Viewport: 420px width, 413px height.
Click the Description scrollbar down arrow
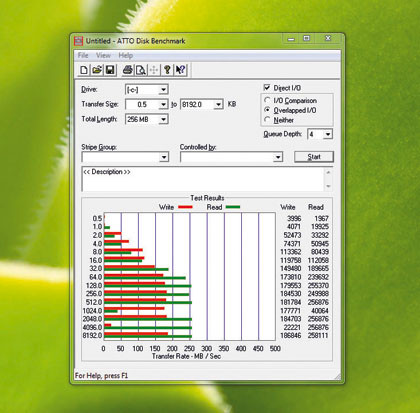[328, 186]
